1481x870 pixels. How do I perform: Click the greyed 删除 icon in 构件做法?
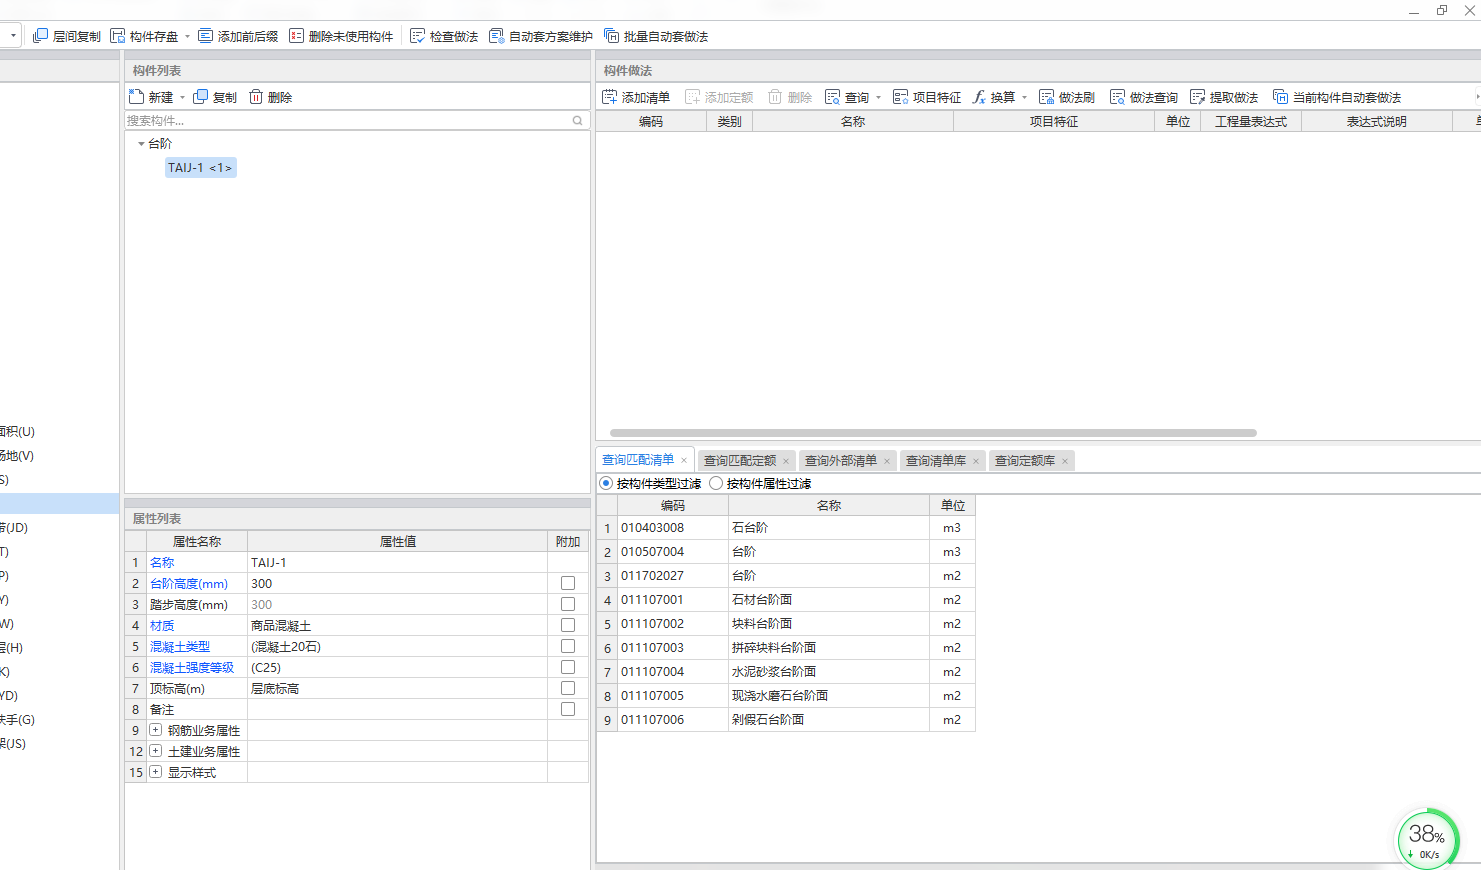(775, 97)
